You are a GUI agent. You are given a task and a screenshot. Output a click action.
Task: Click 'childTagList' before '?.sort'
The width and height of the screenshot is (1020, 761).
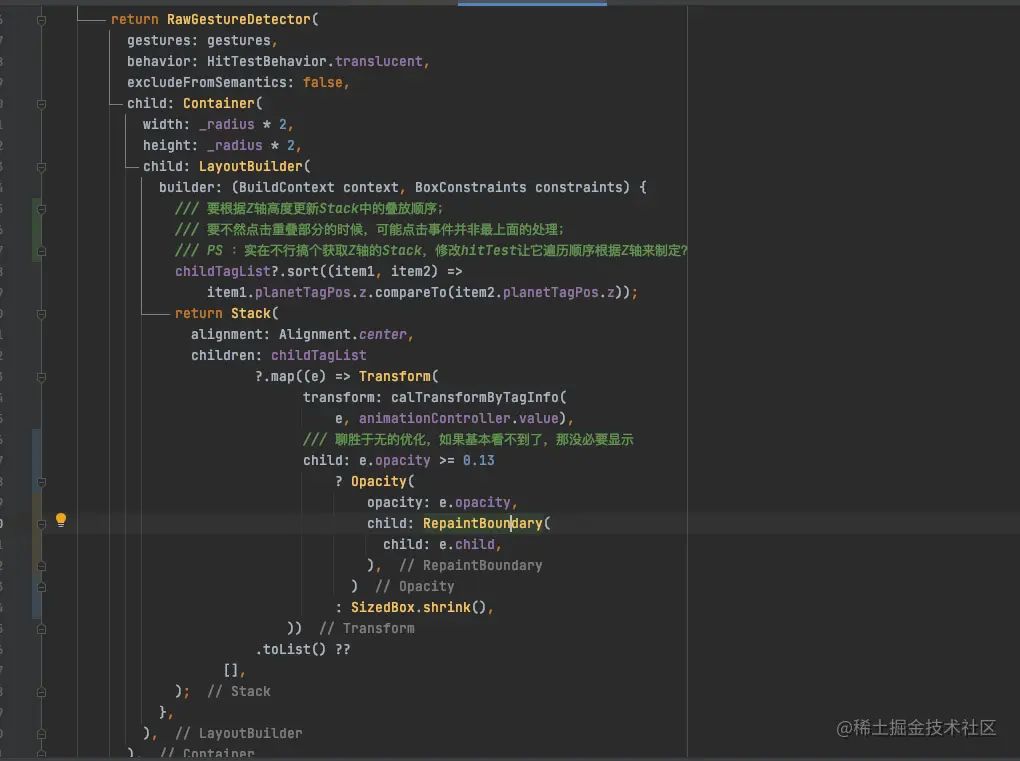[222, 271]
